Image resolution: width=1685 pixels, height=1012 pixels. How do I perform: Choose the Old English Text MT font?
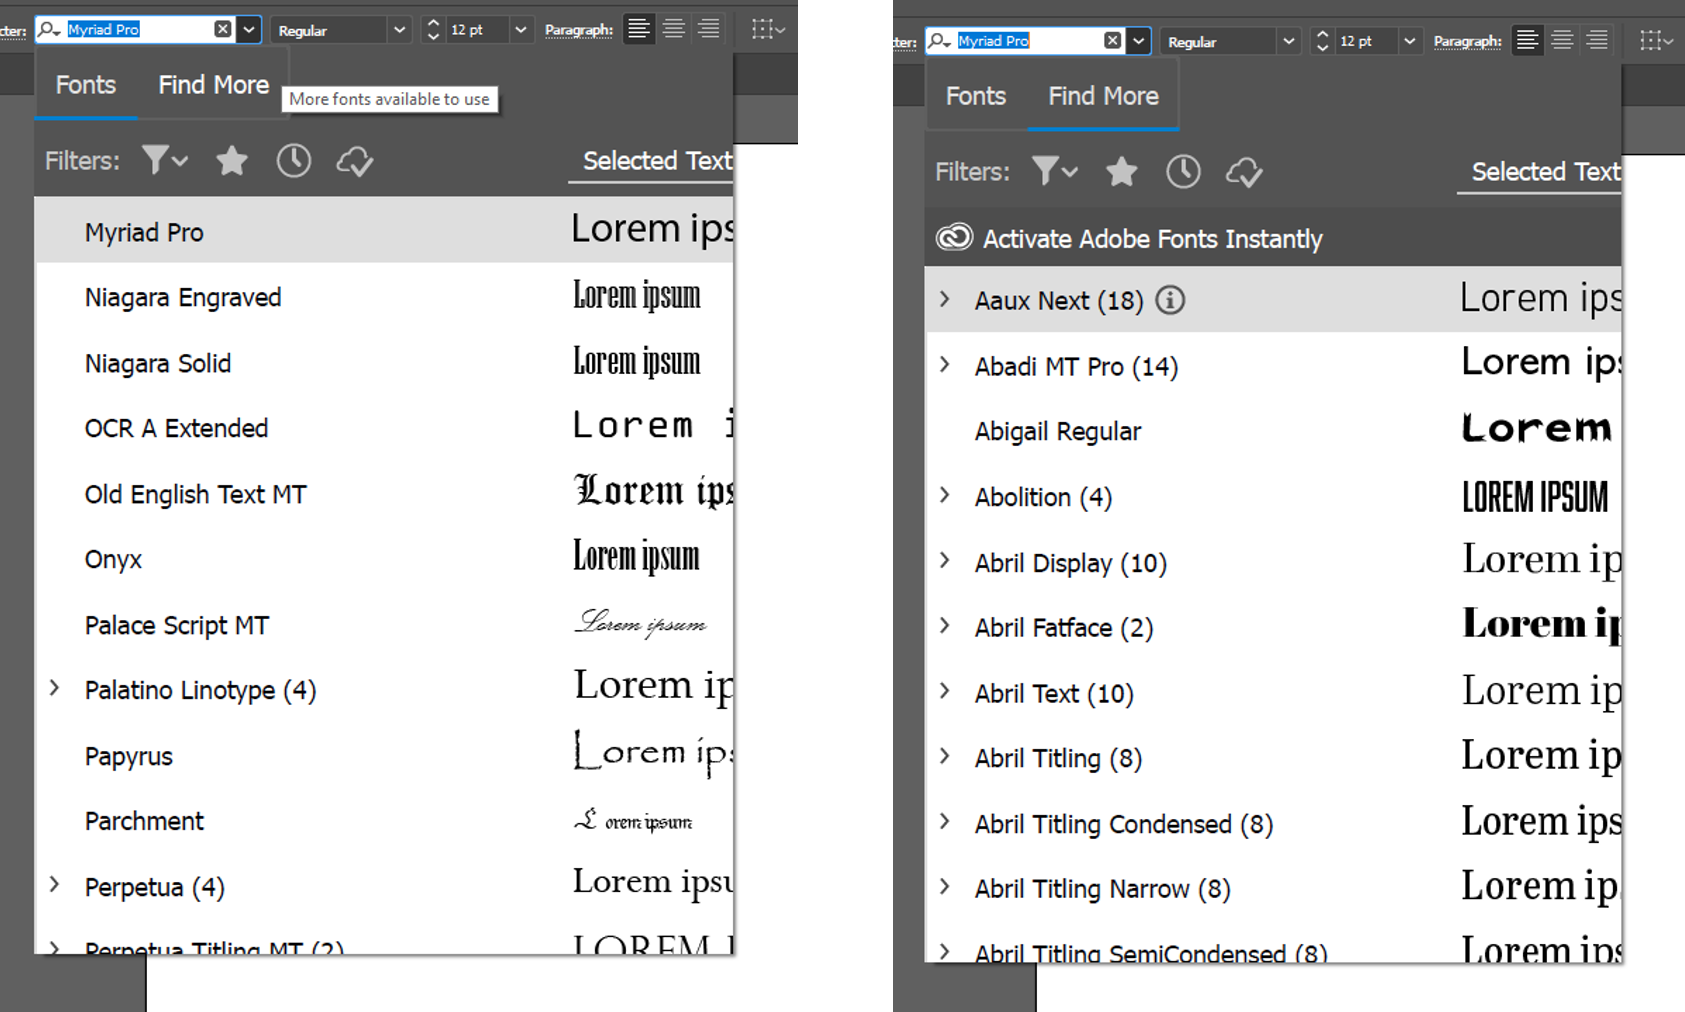click(385, 493)
